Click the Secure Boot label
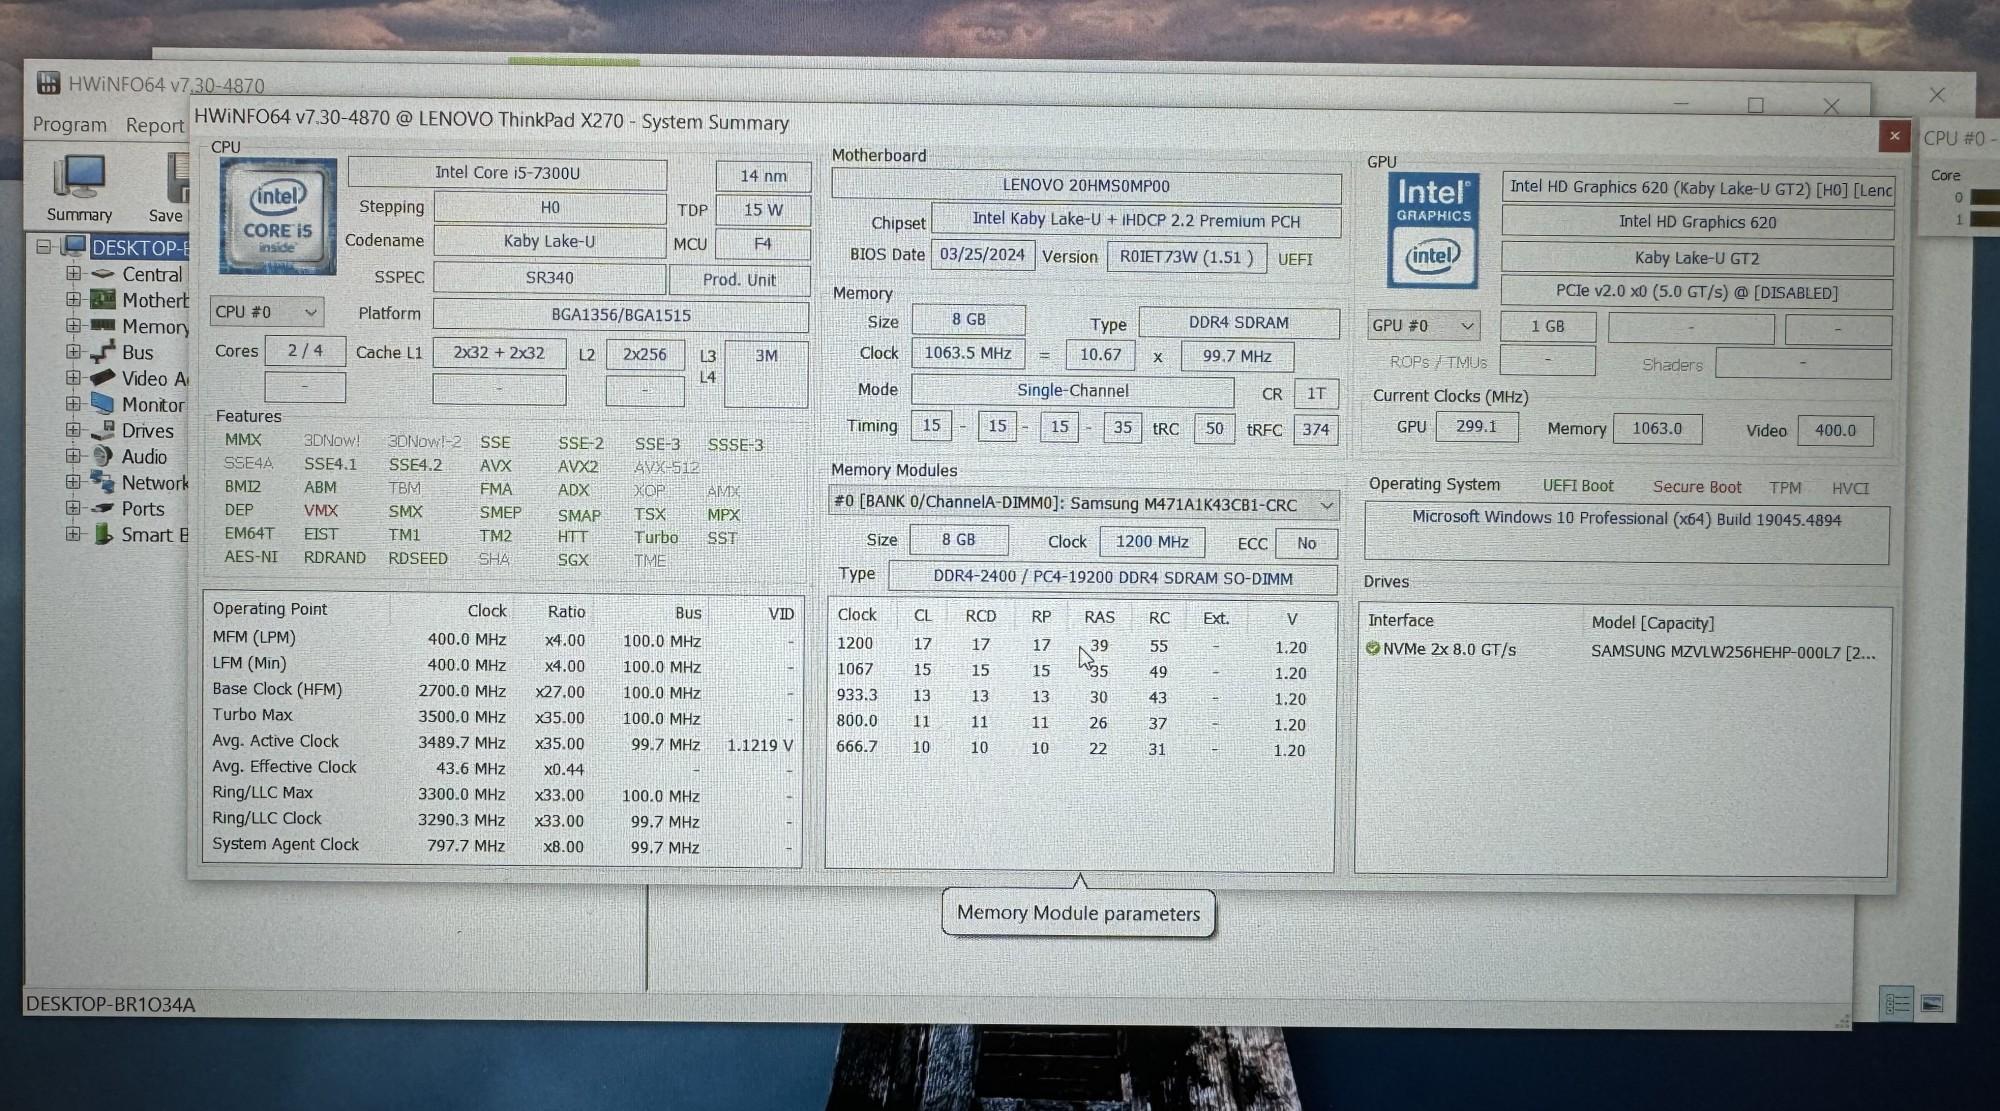Viewport: 2000px width, 1111px height. 1696,487
